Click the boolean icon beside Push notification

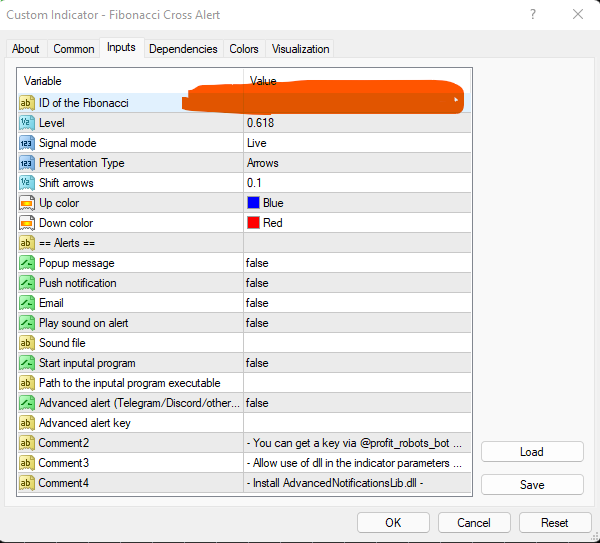coord(27,283)
